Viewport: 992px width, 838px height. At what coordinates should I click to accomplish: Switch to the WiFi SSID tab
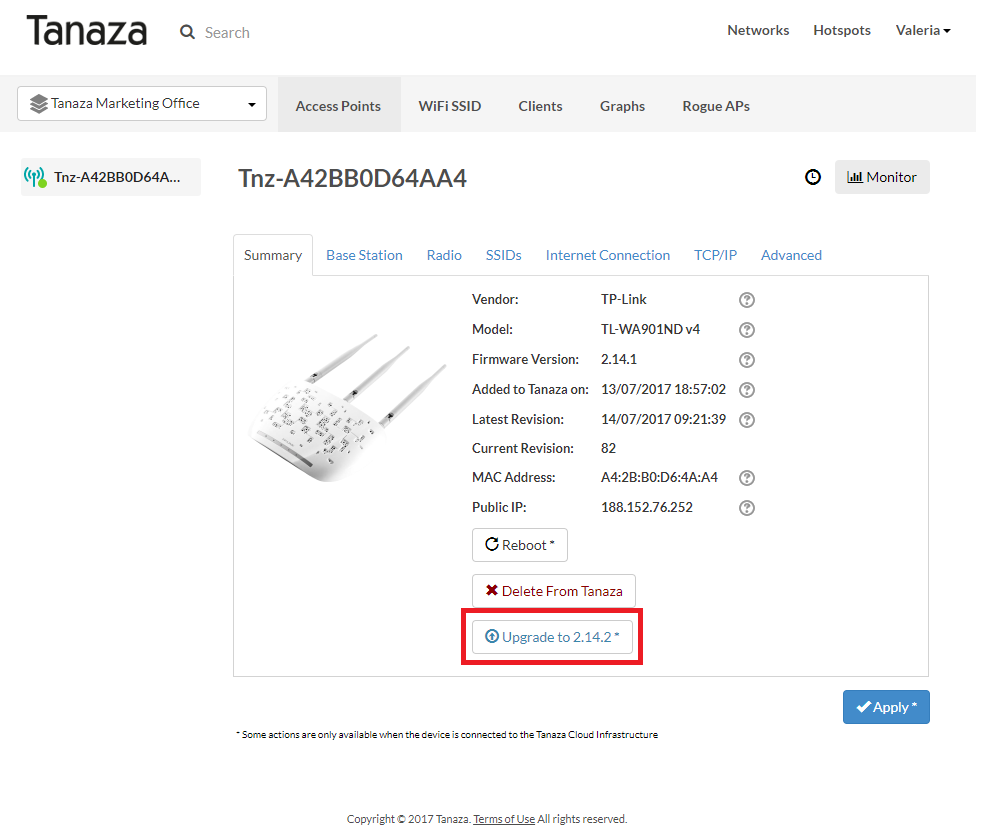(x=449, y=106)
